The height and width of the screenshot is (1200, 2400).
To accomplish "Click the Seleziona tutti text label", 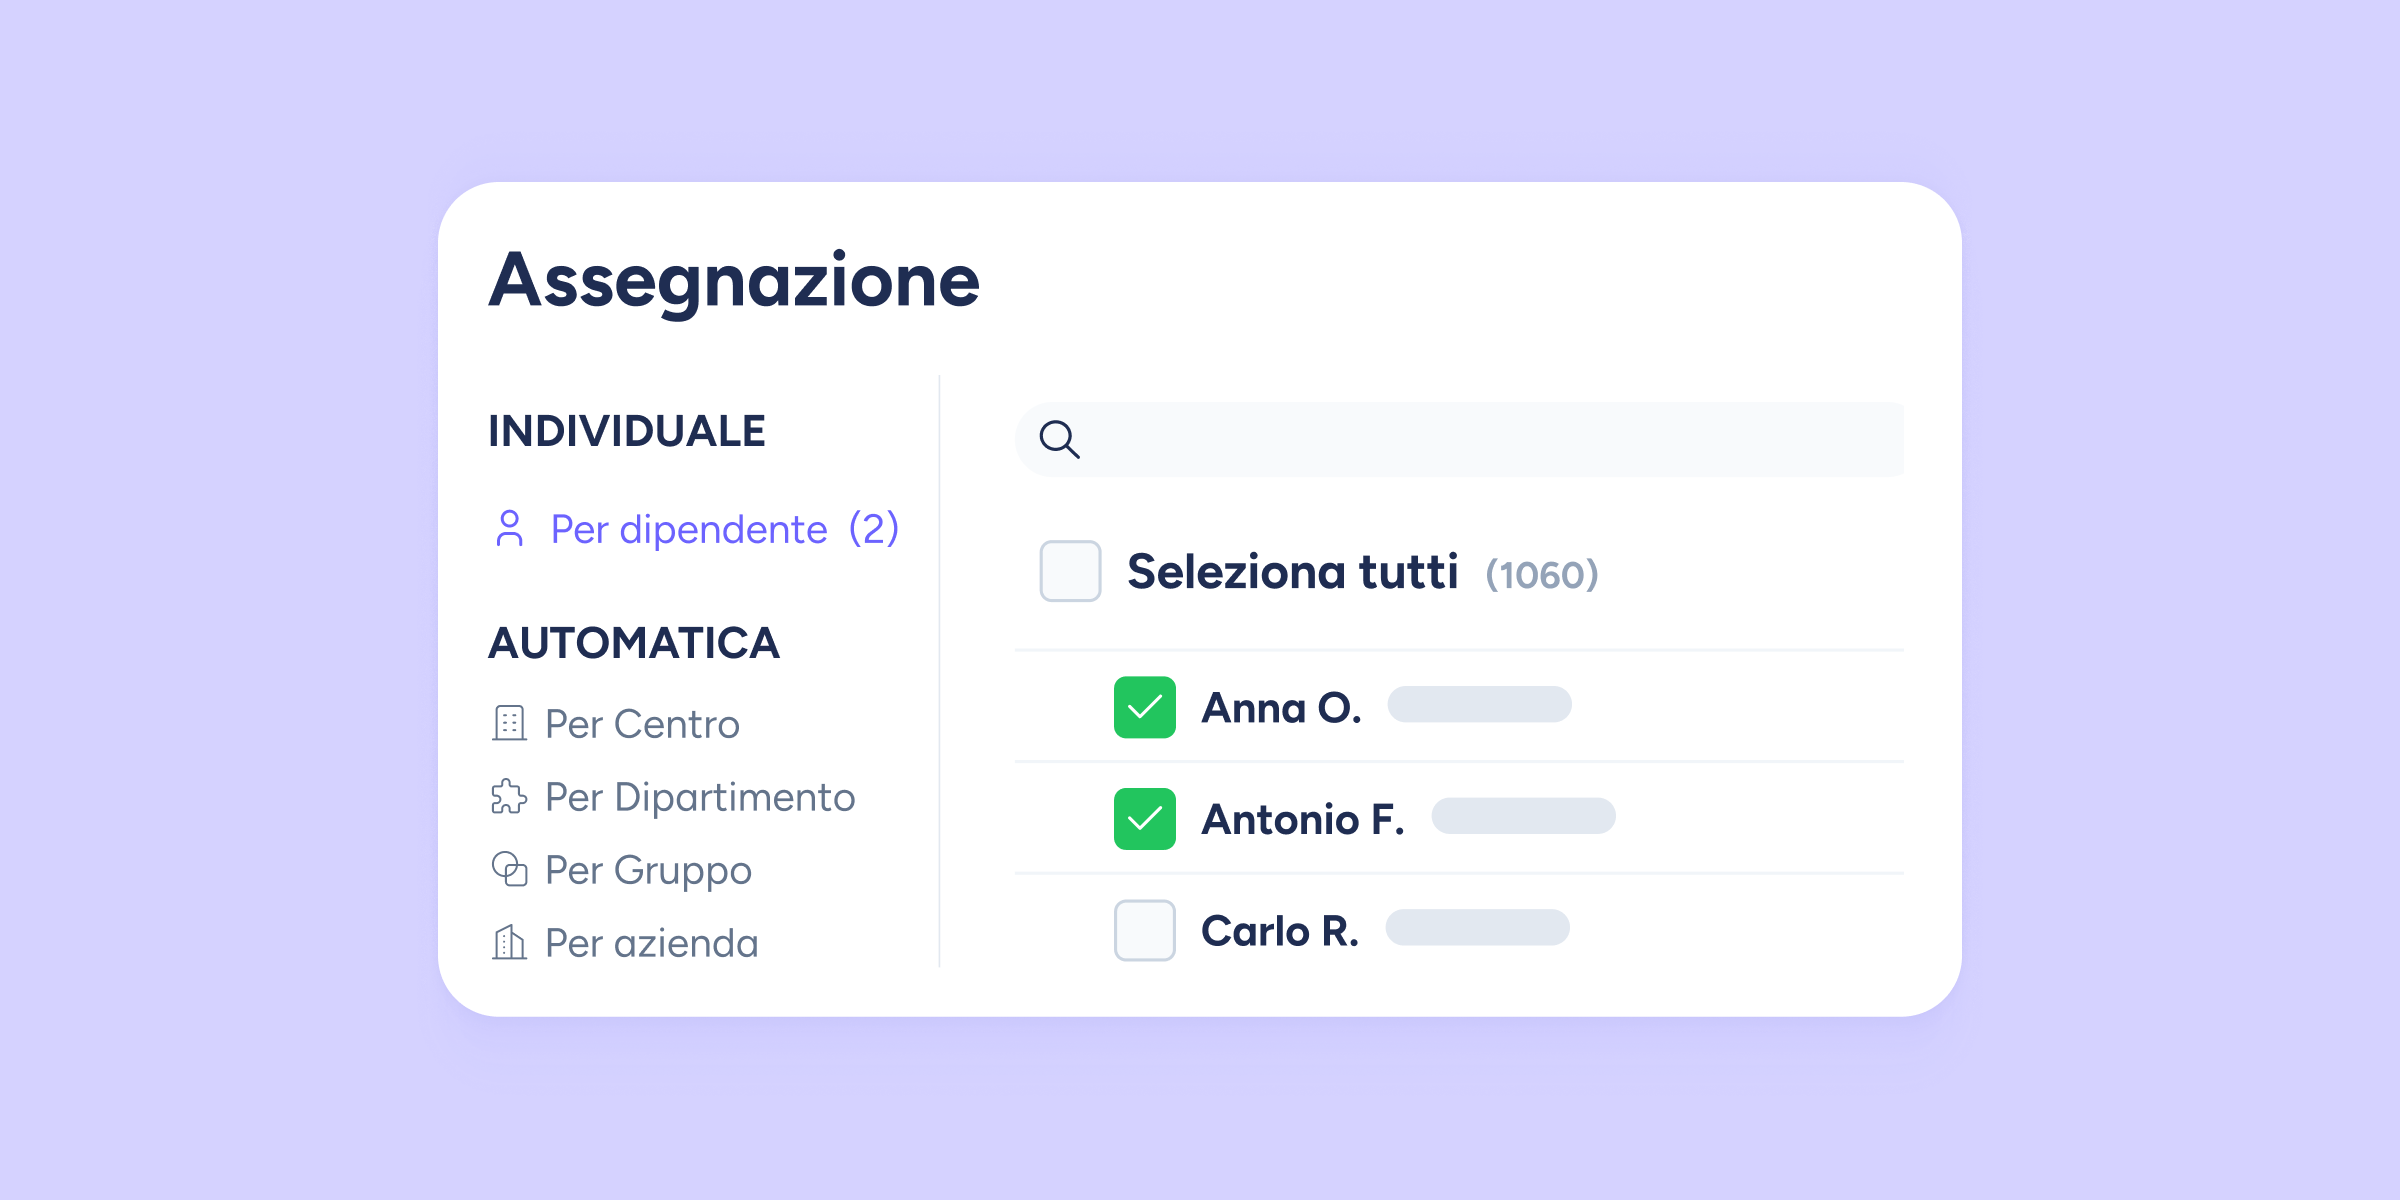I will (1292, 572).
